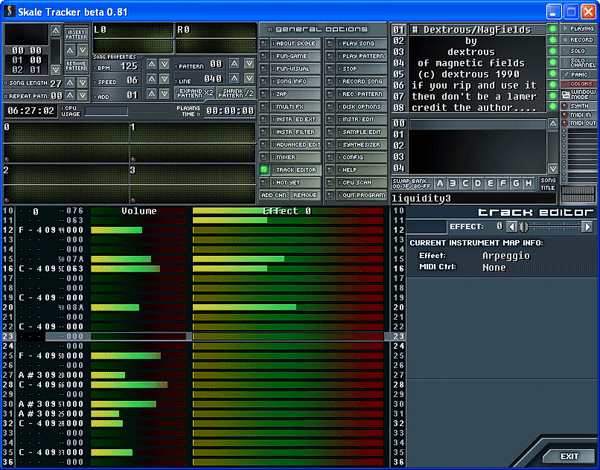Increase the Song Length value

(x=70, y=83)
